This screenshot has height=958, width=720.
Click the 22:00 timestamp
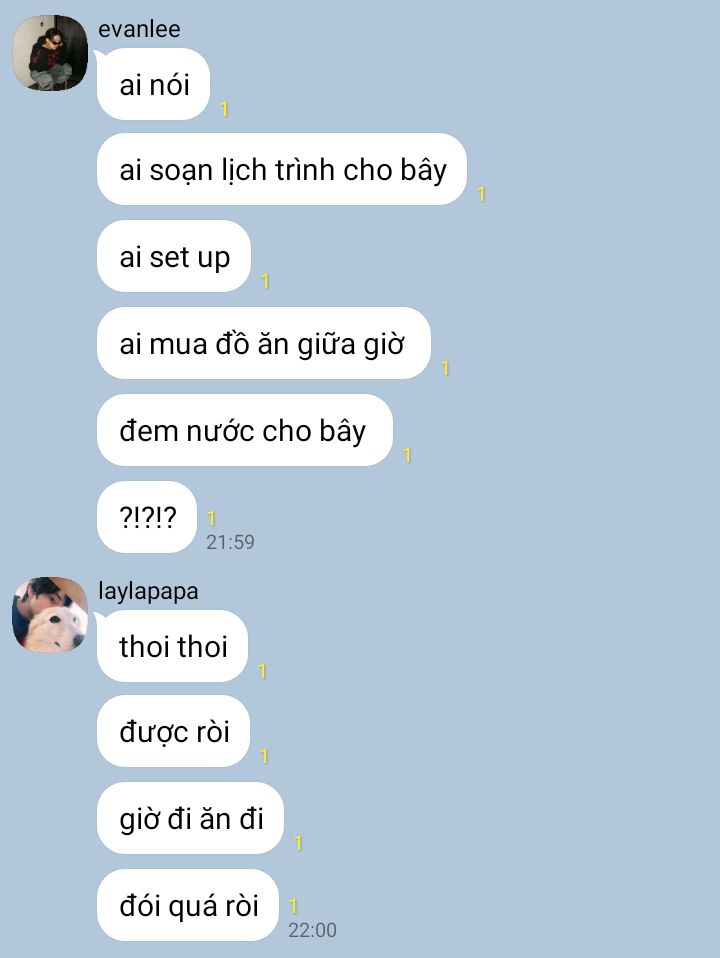312,931
